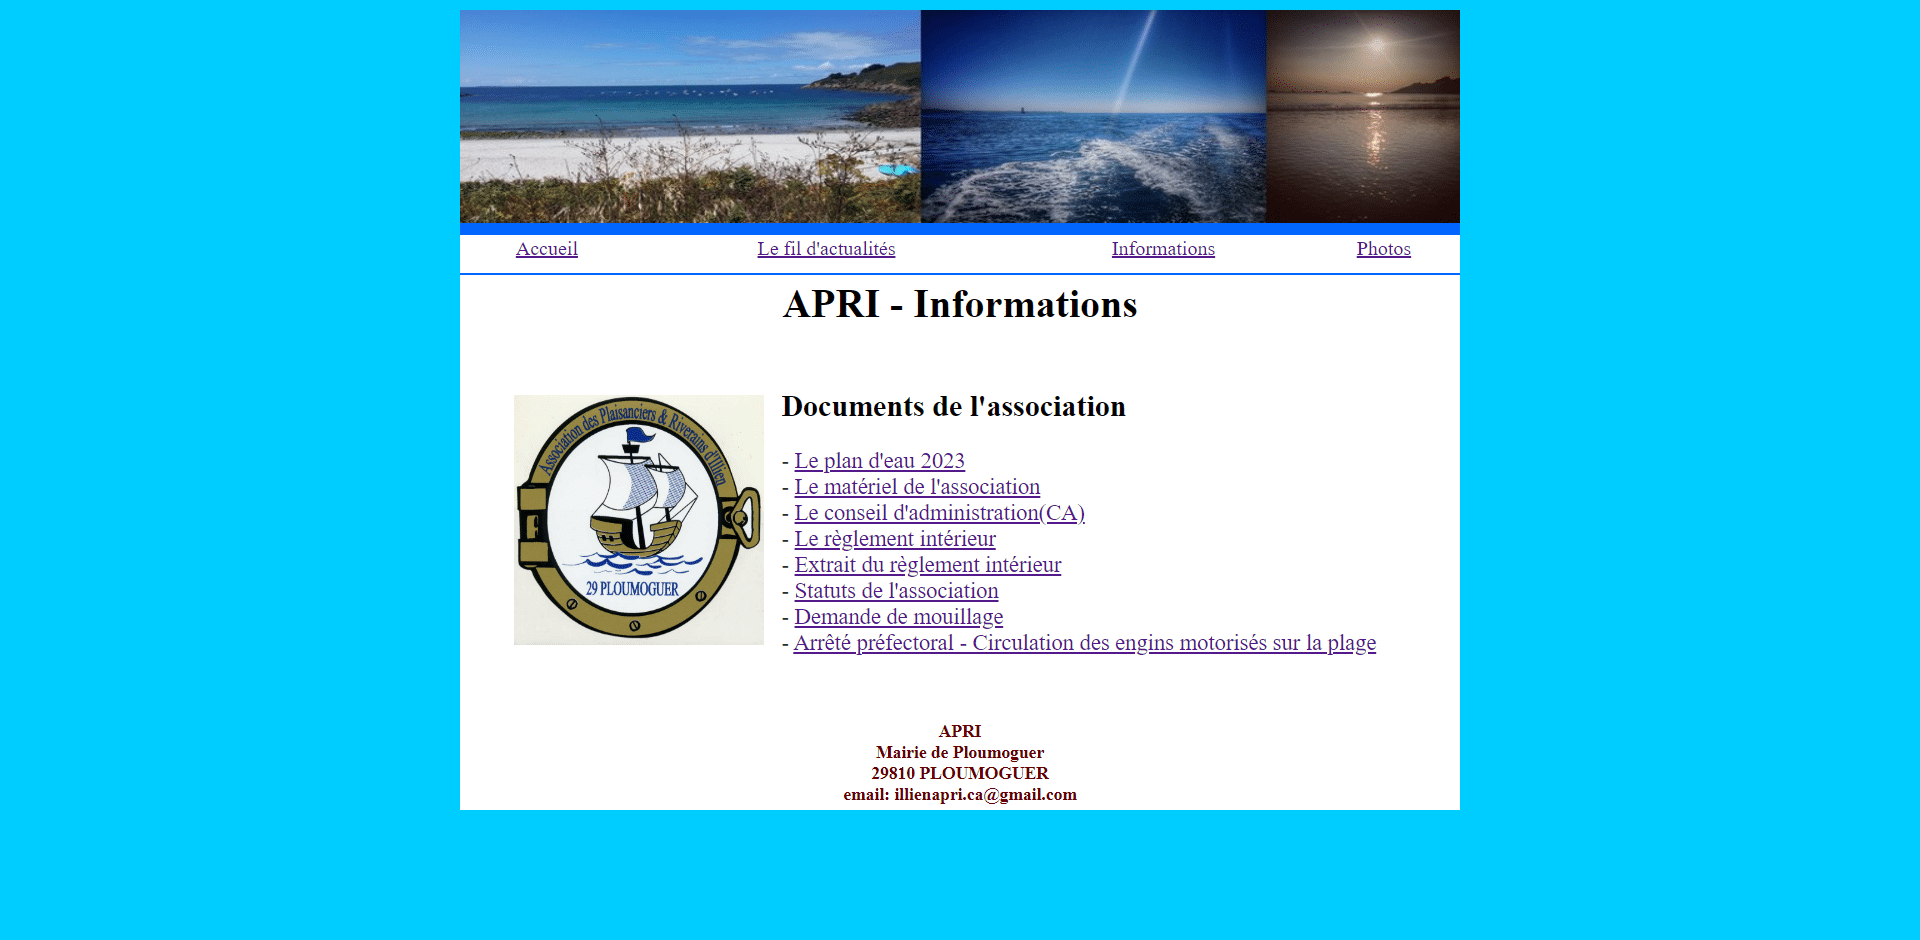Viewport: 1920px width, 940px height.
Task: Open Extrait du règlement intérieur
Action: [927, 565]
